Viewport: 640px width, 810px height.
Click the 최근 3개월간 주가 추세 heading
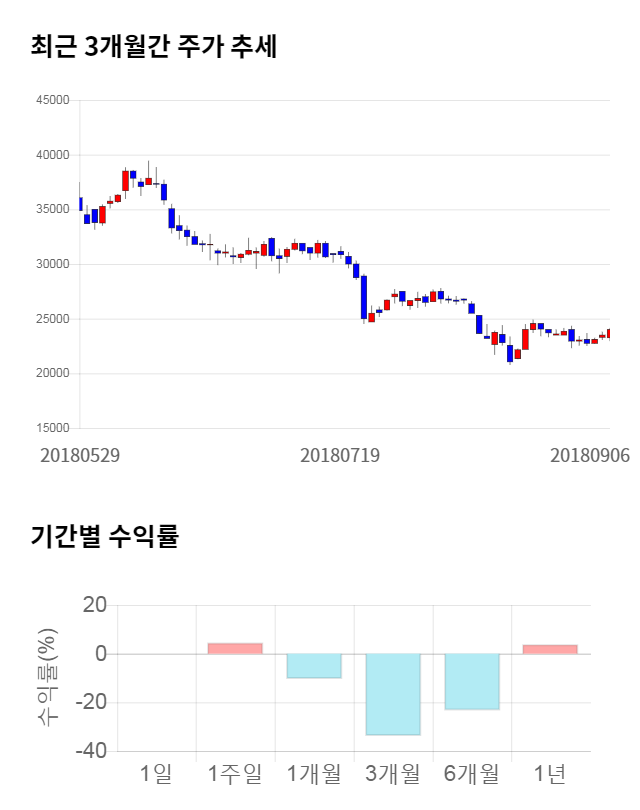(x=153, y=46)
